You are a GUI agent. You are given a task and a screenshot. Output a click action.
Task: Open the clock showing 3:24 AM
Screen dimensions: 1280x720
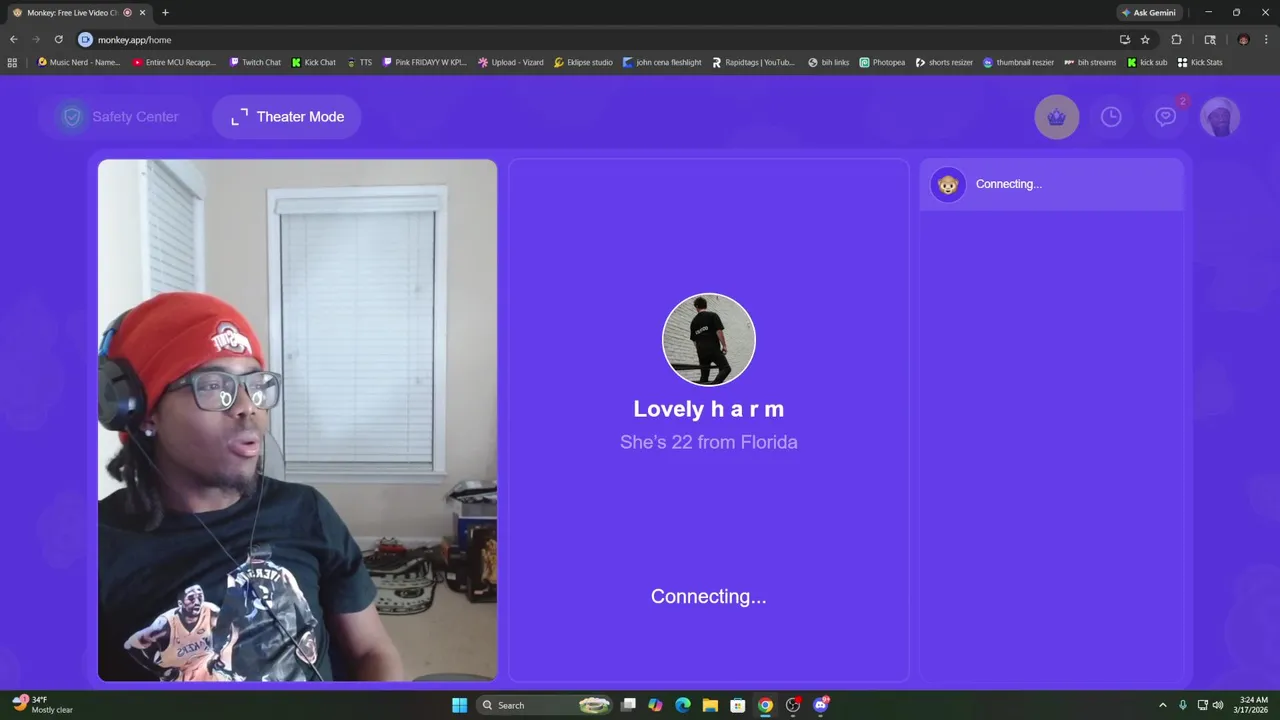point(1253,705)
